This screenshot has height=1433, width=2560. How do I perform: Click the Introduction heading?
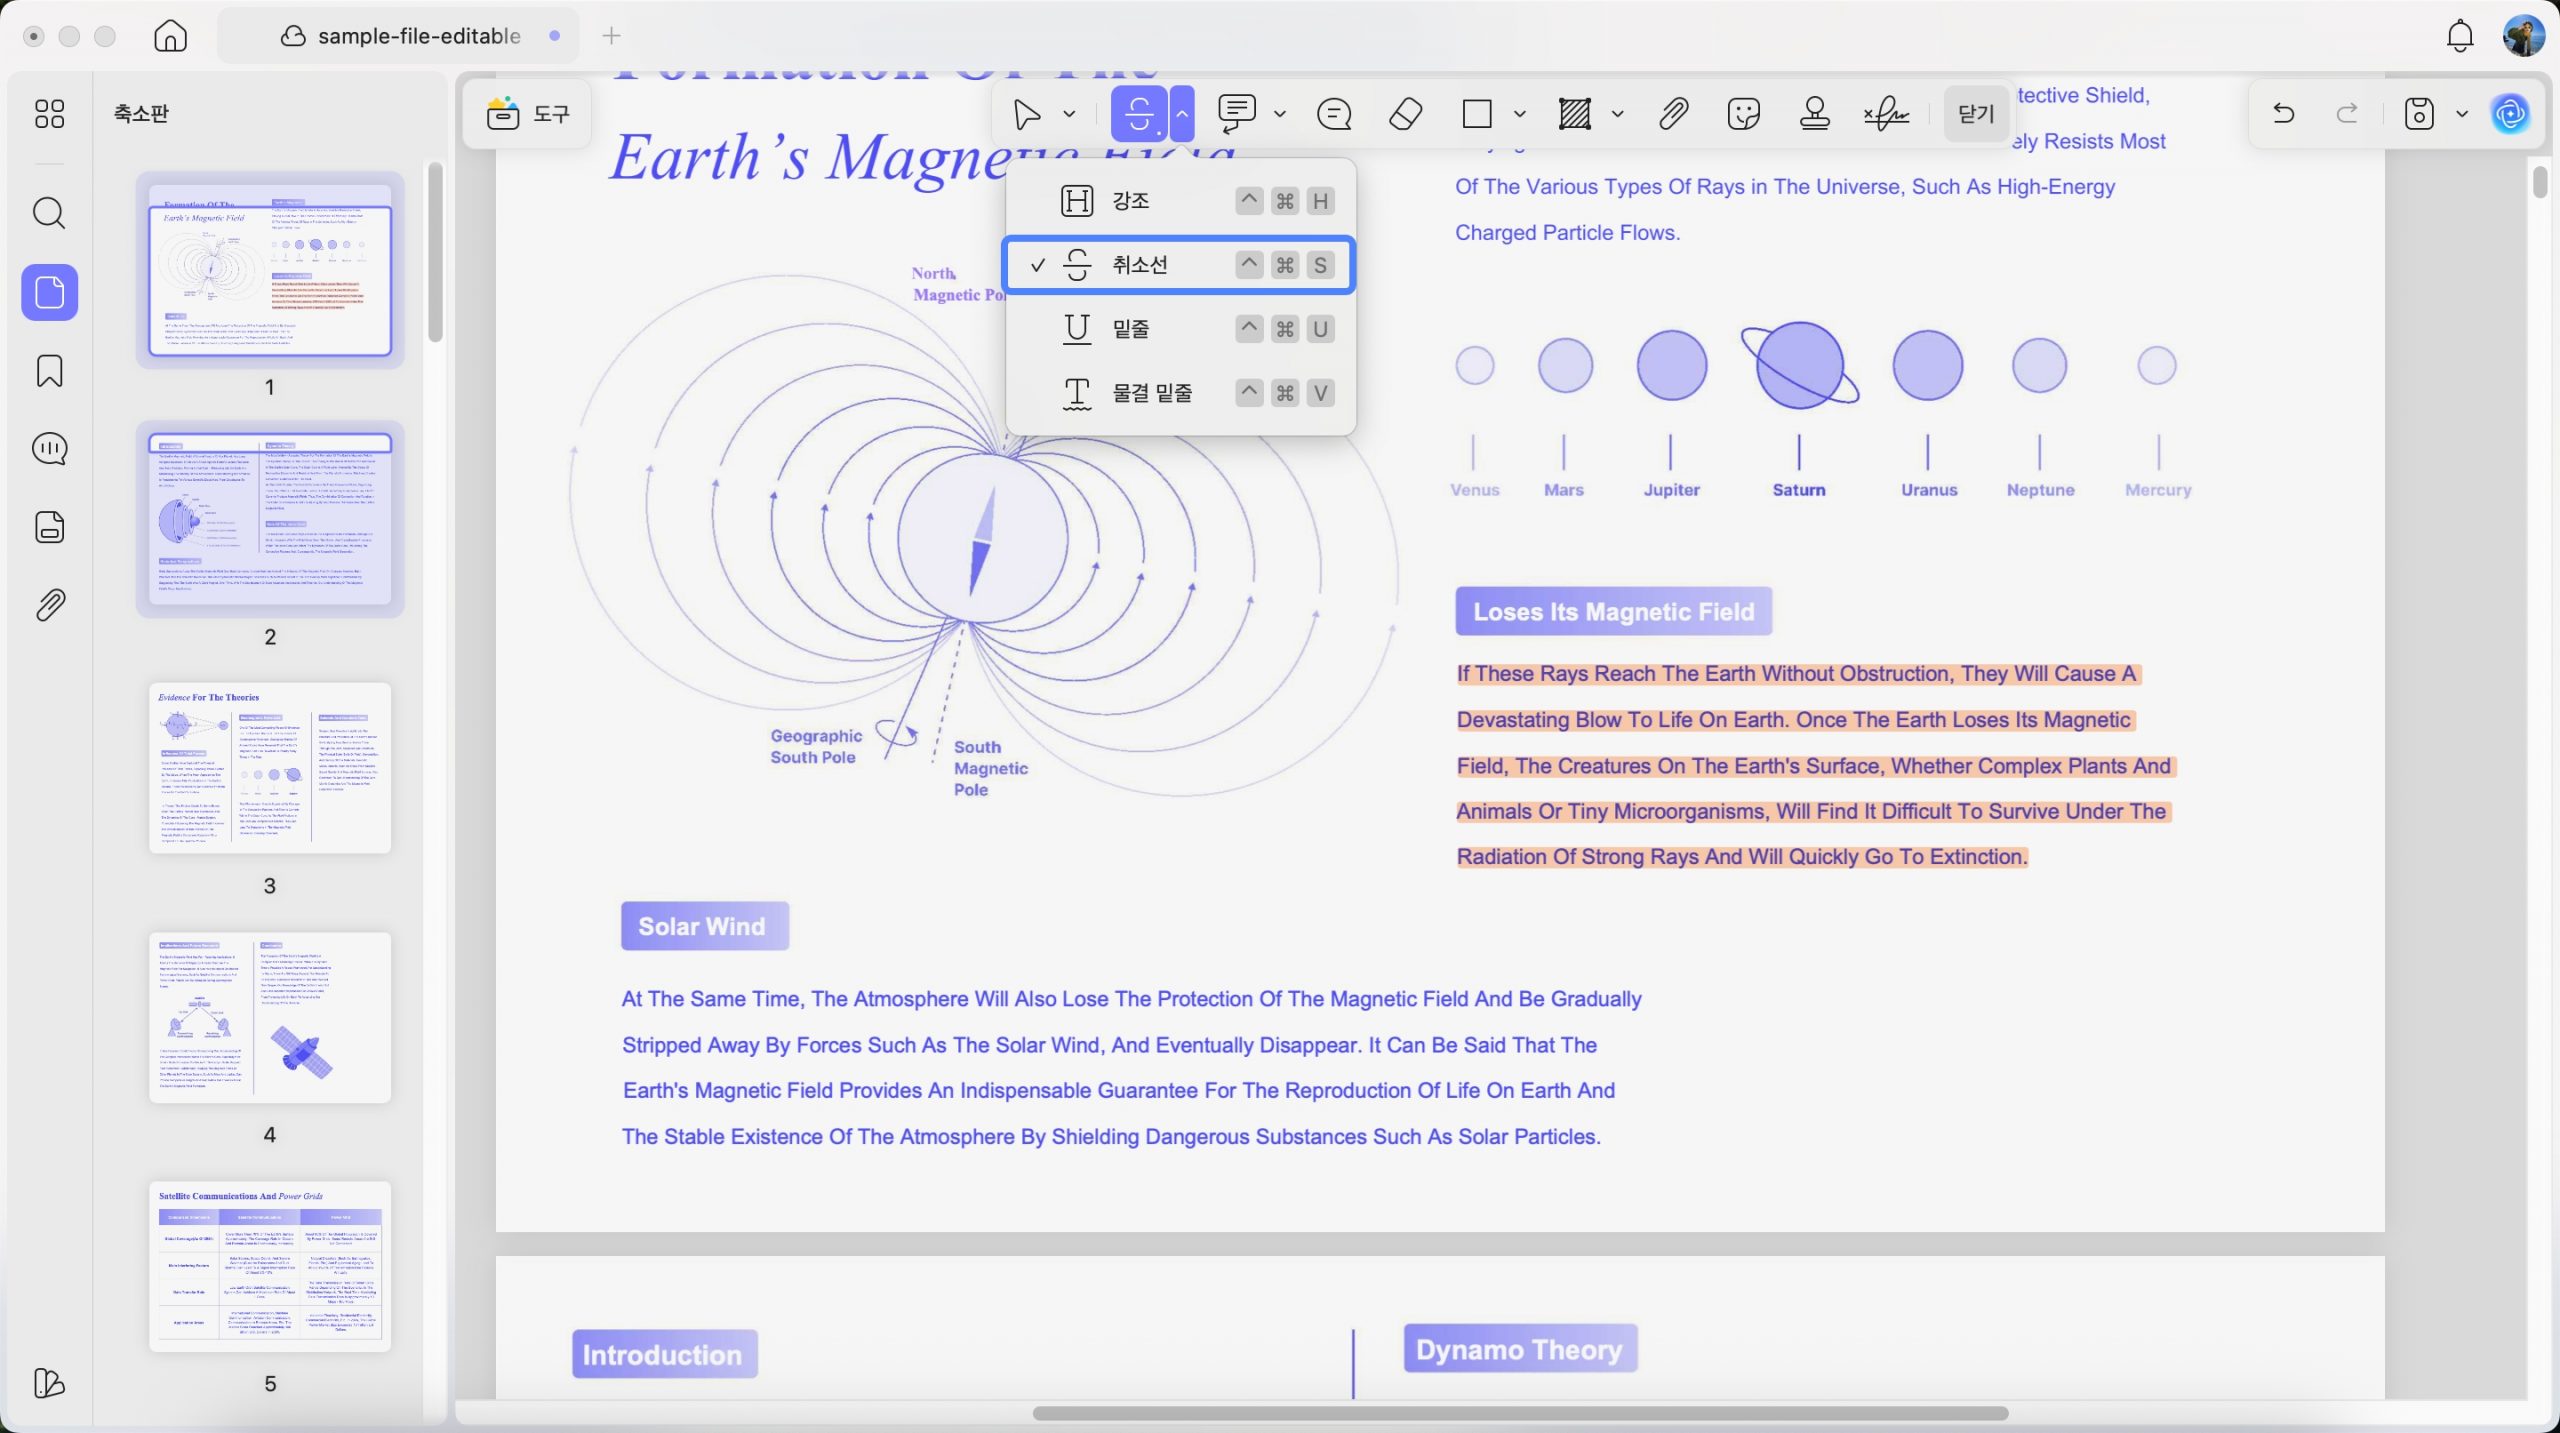coord(664,1354)
